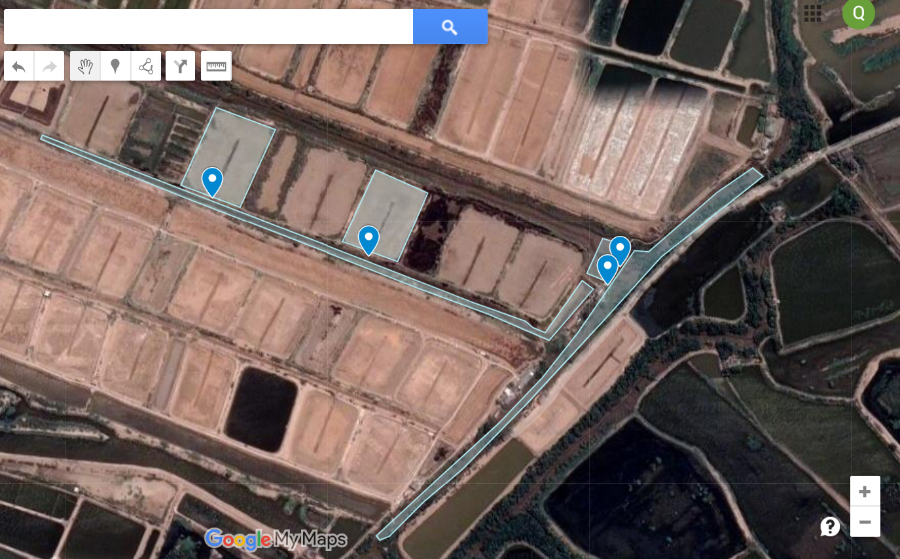Image resolution: width=900 pixels, height=559 pixels.
Task: Click the lower marker of the right pair
Action: pos(606,268)
